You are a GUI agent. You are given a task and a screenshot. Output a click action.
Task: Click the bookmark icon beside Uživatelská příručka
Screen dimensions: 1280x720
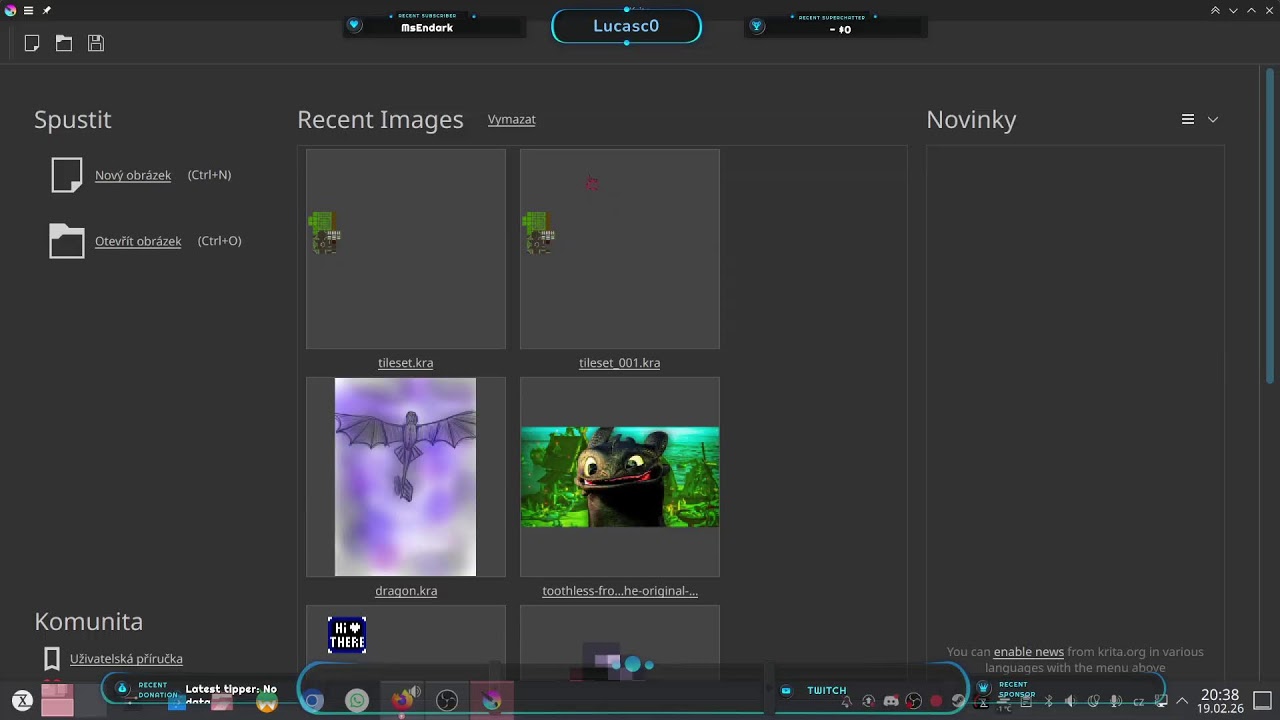52,659
